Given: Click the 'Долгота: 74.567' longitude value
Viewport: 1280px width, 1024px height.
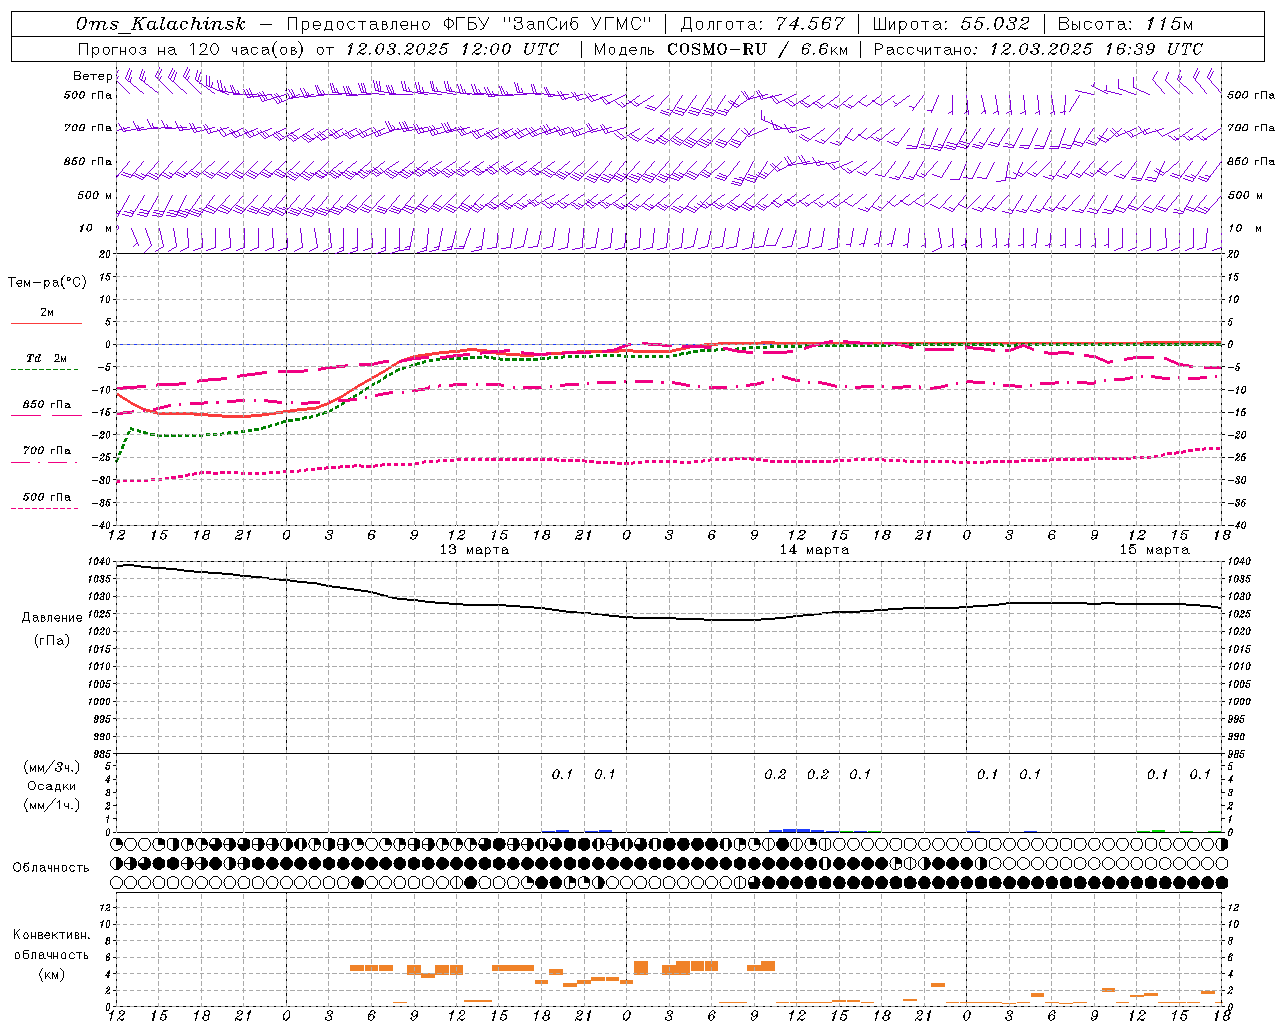Looking at the screenshot, I should tap(763, 24).
